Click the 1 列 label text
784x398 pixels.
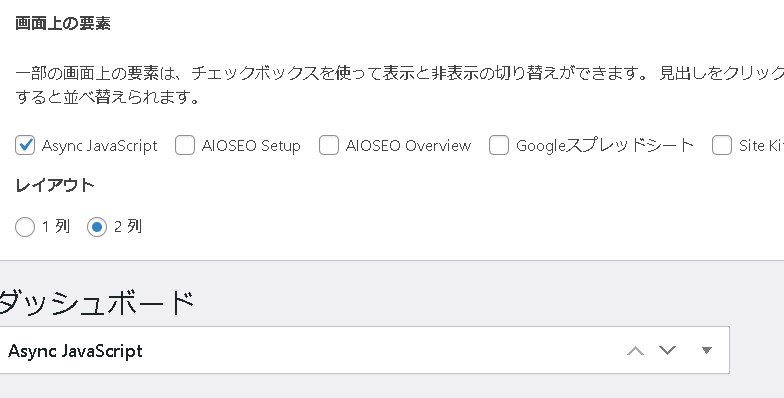point(56,226)
